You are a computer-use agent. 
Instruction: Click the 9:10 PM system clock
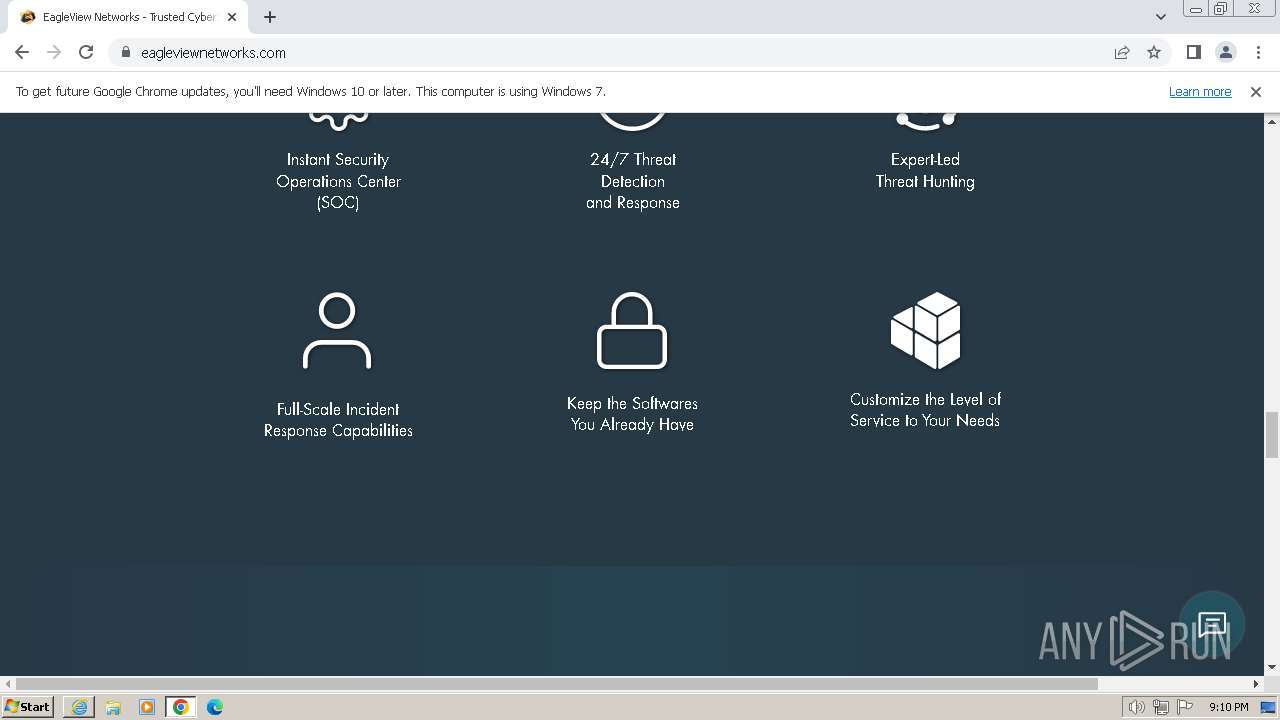(x=1228, y=707)
